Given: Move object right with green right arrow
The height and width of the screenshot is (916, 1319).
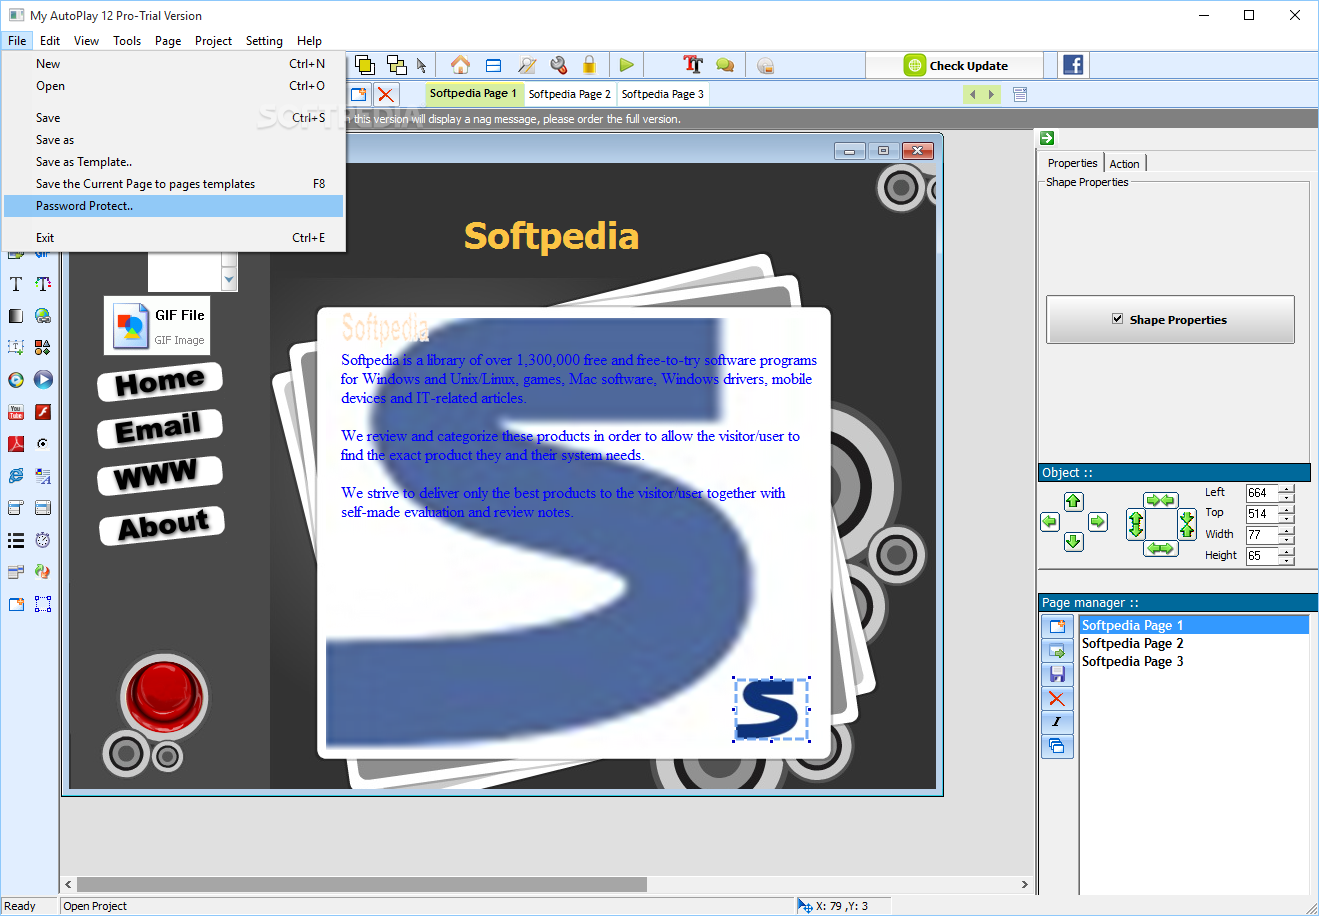Looking at the screenshot, I should tap(1098, 522).
